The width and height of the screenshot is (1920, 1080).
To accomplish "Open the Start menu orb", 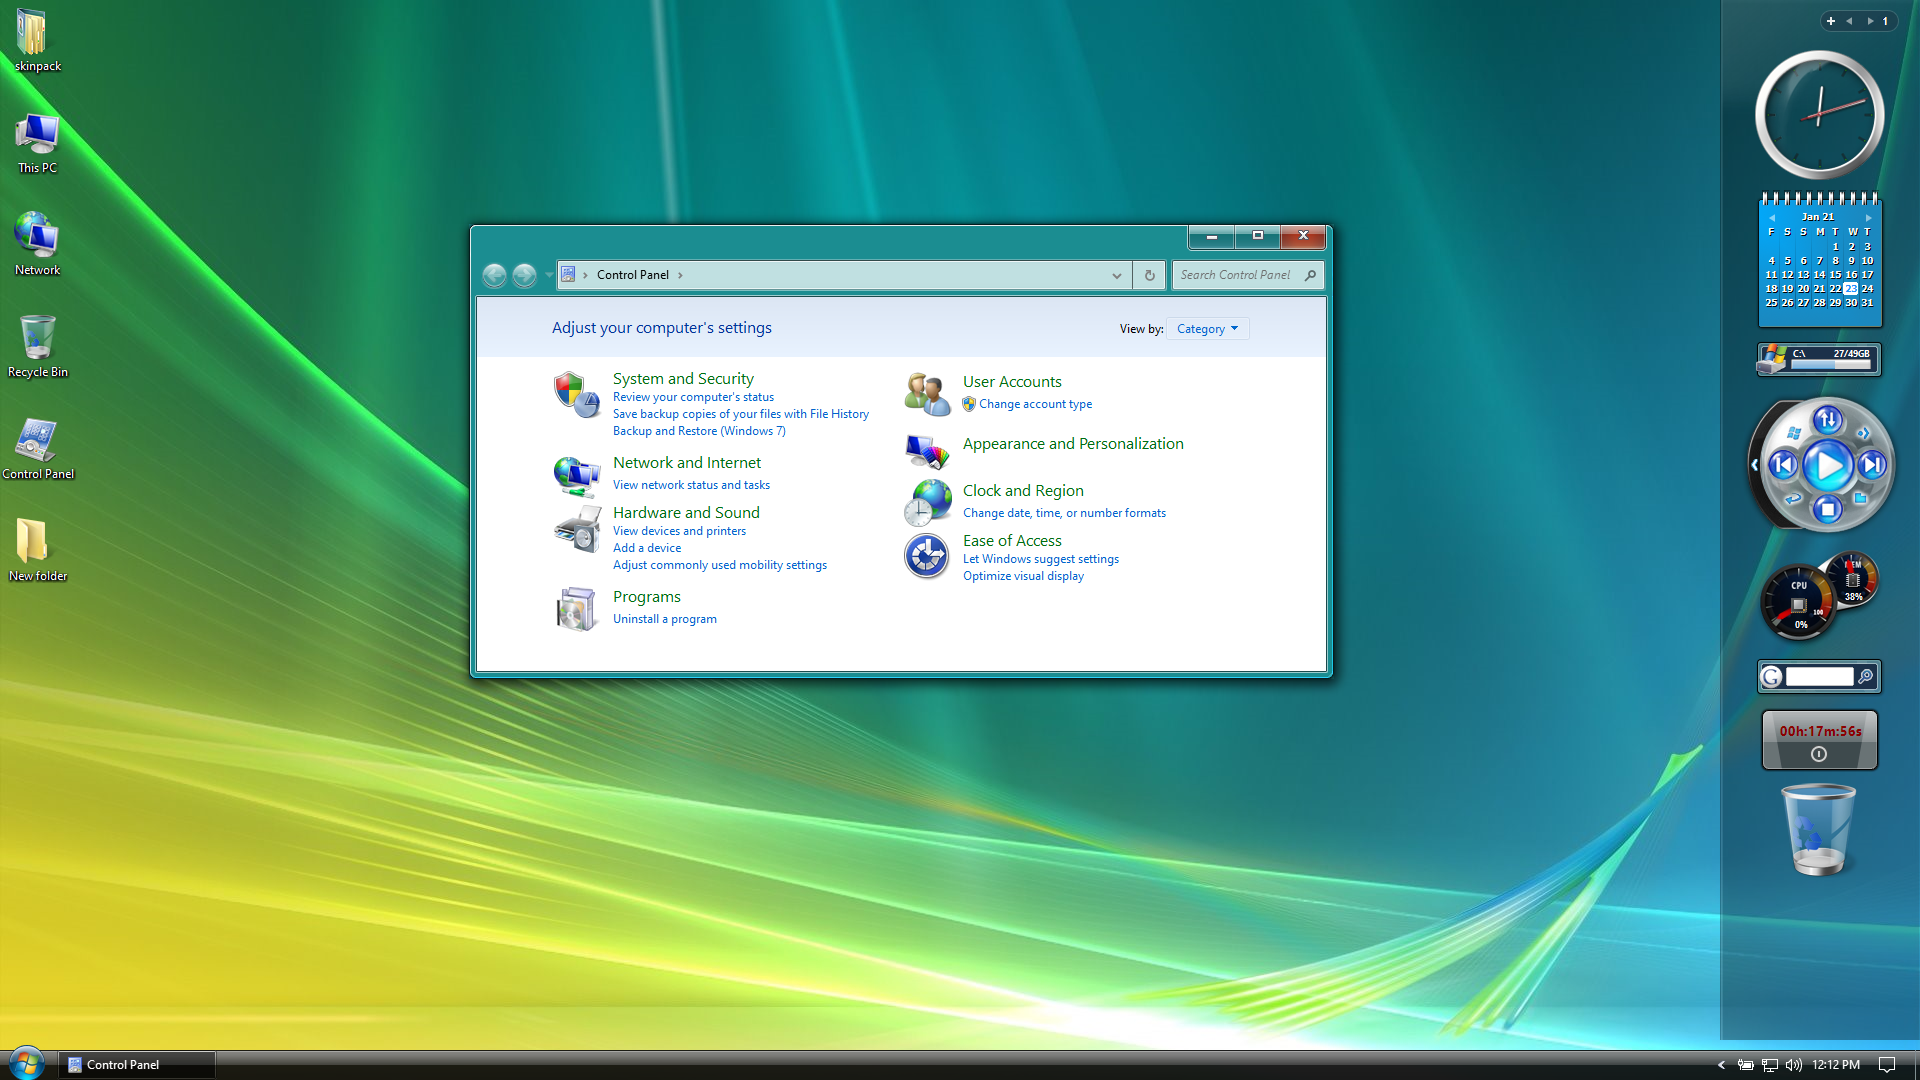I will [27, 1063].
